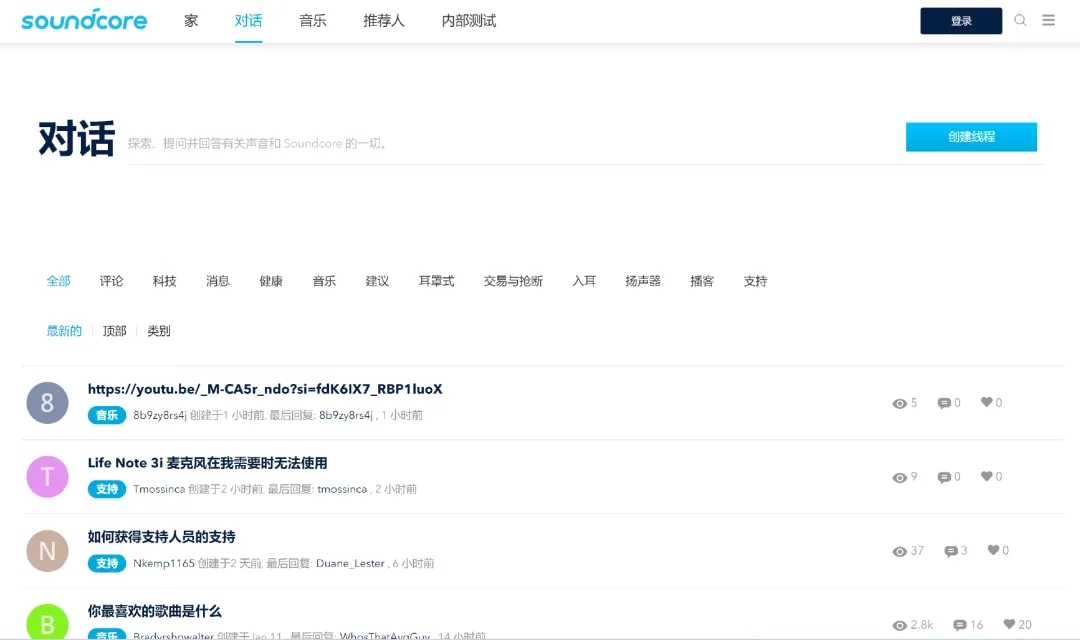Click the views icon on the first thread
This screenshot has width=1080, height=640.
tap(900, 402)
